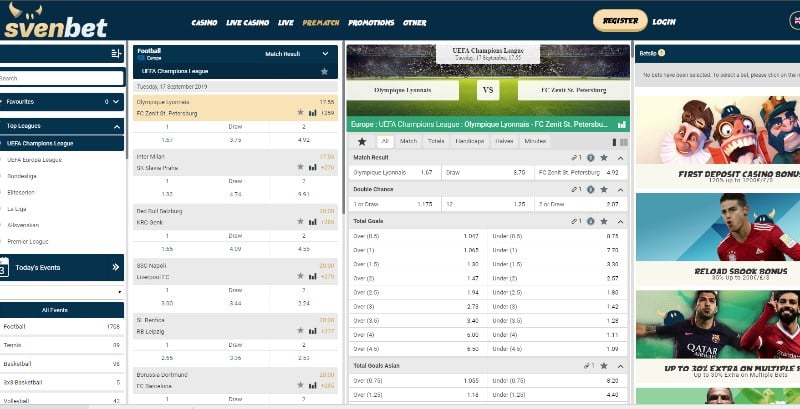800x409 pixels.
Task: Collapse the Top Leagues section
Action: click(x=117, y=126)
